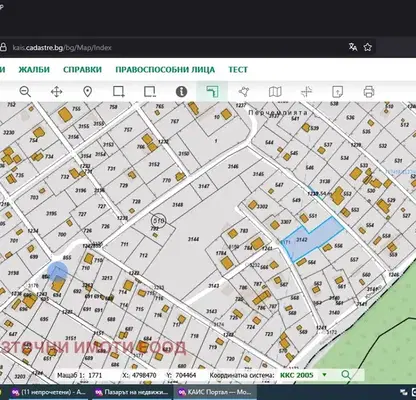
Task: Click the export document icon
Action: pyautogui.click(x=337, y=91)
